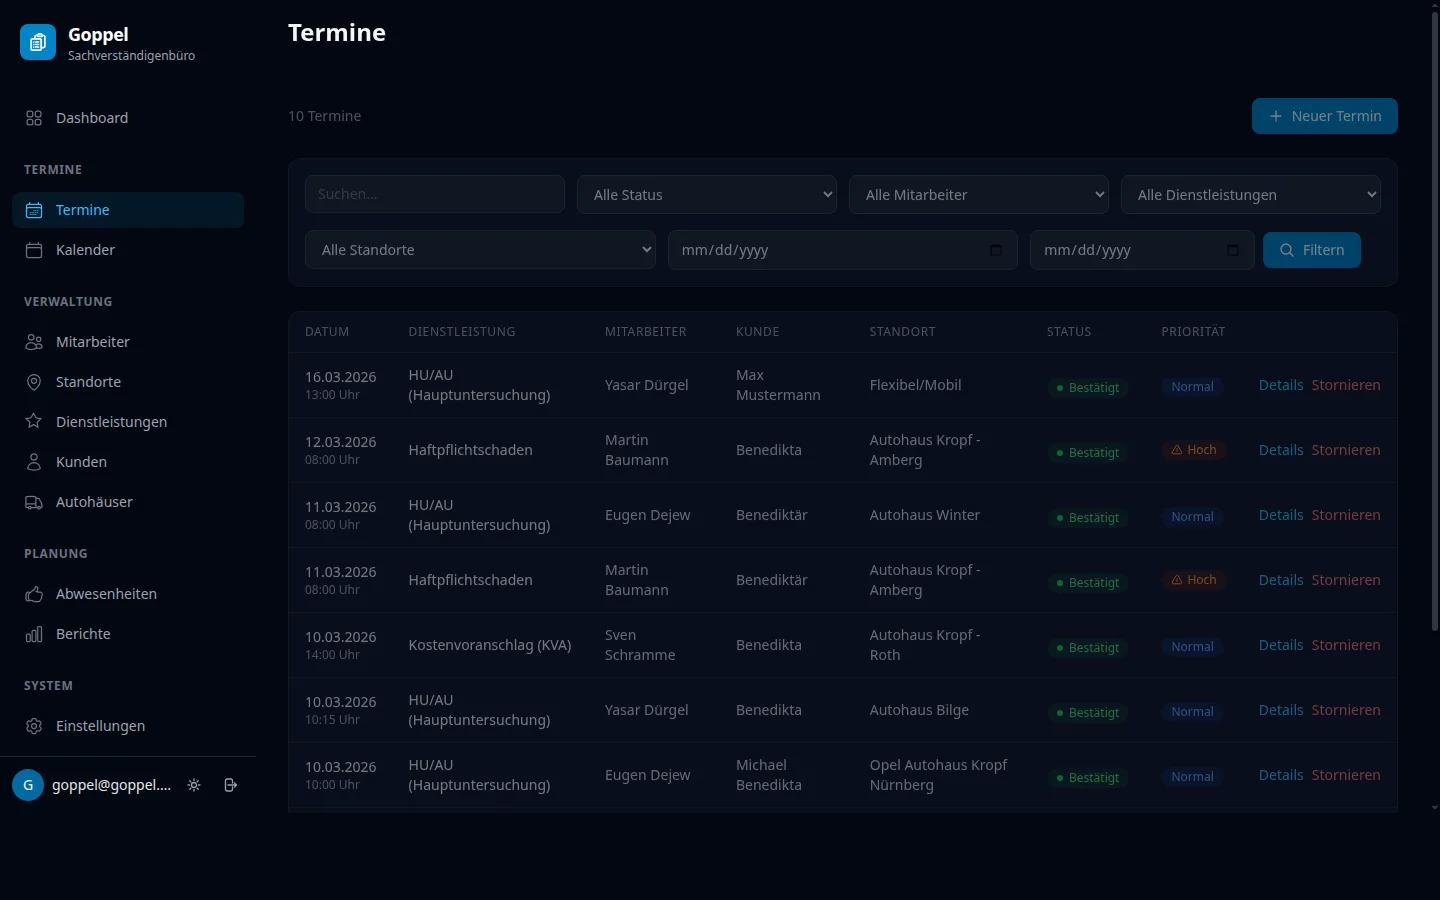Screen dimensions: 1440x900
Task: Click the logout icon beside user email
Action: click(231, 785)
